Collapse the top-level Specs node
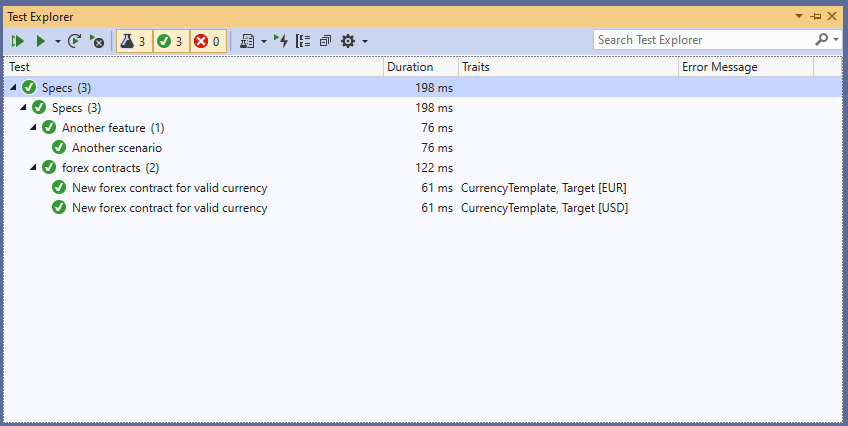 click(13, 88)
